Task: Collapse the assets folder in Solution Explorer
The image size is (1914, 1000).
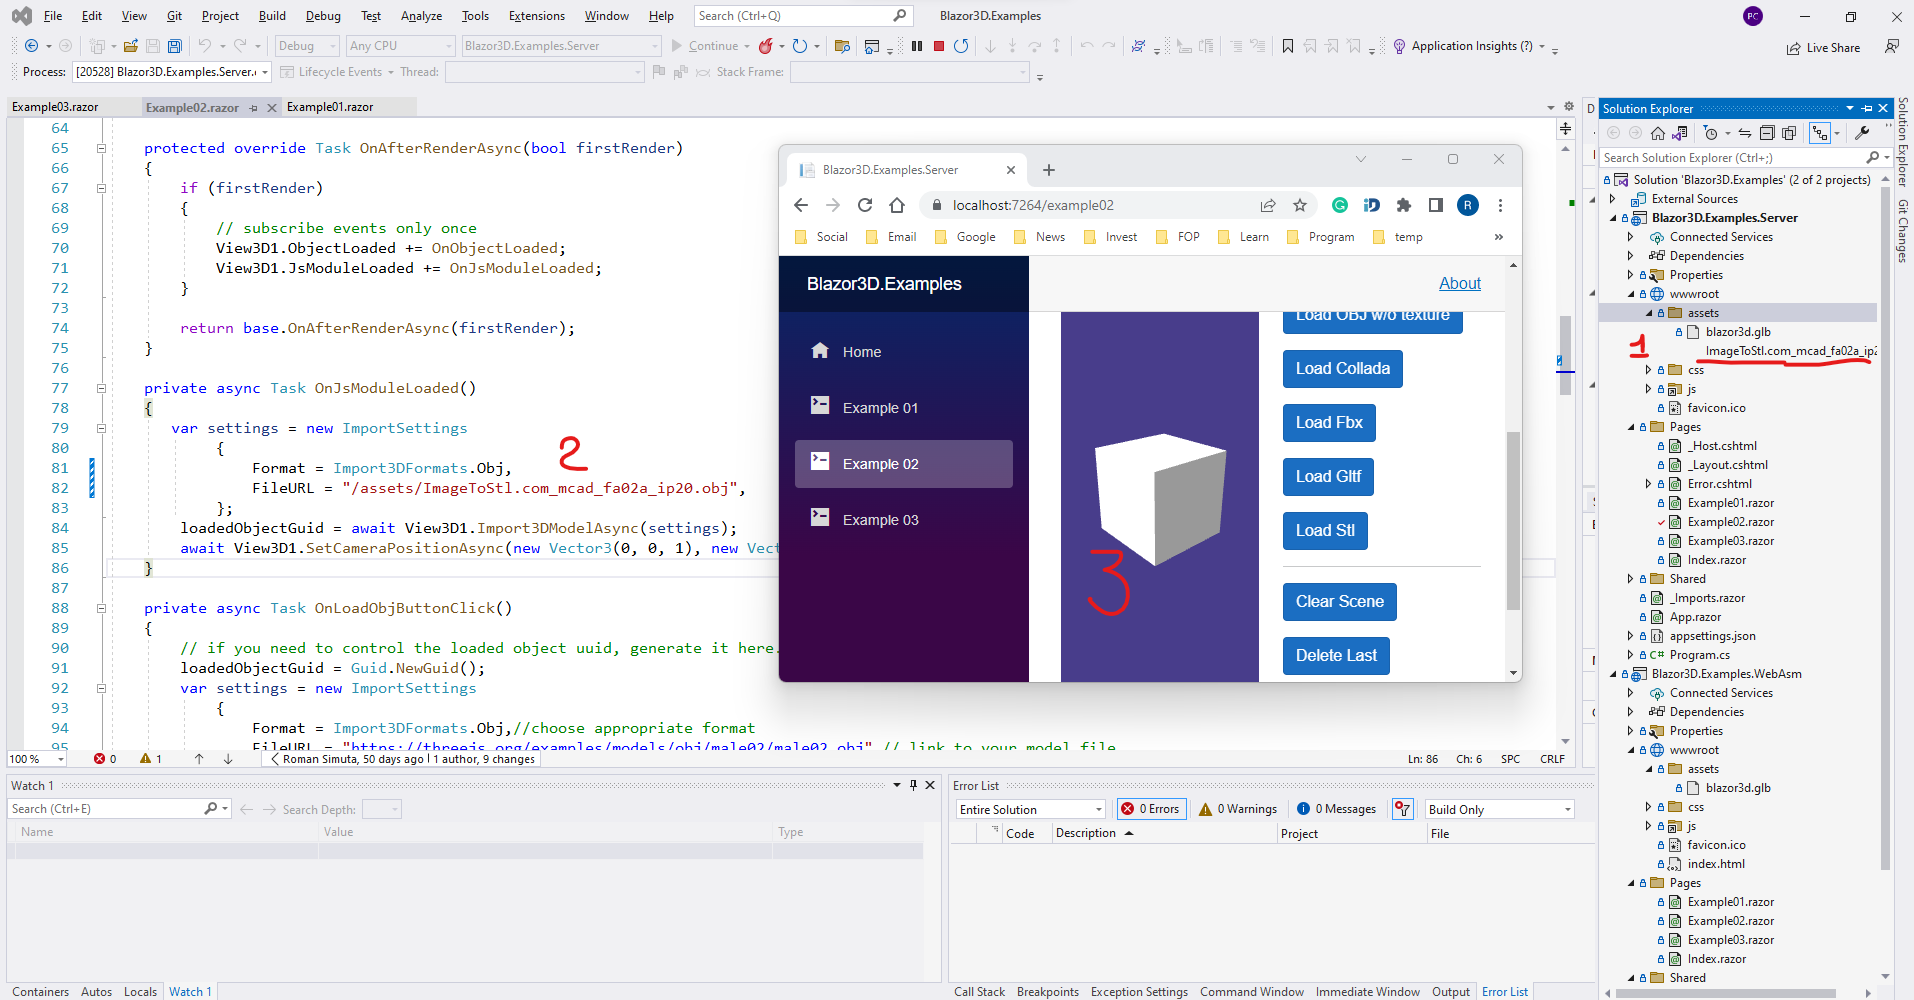Action: [x=1649, y=312]
